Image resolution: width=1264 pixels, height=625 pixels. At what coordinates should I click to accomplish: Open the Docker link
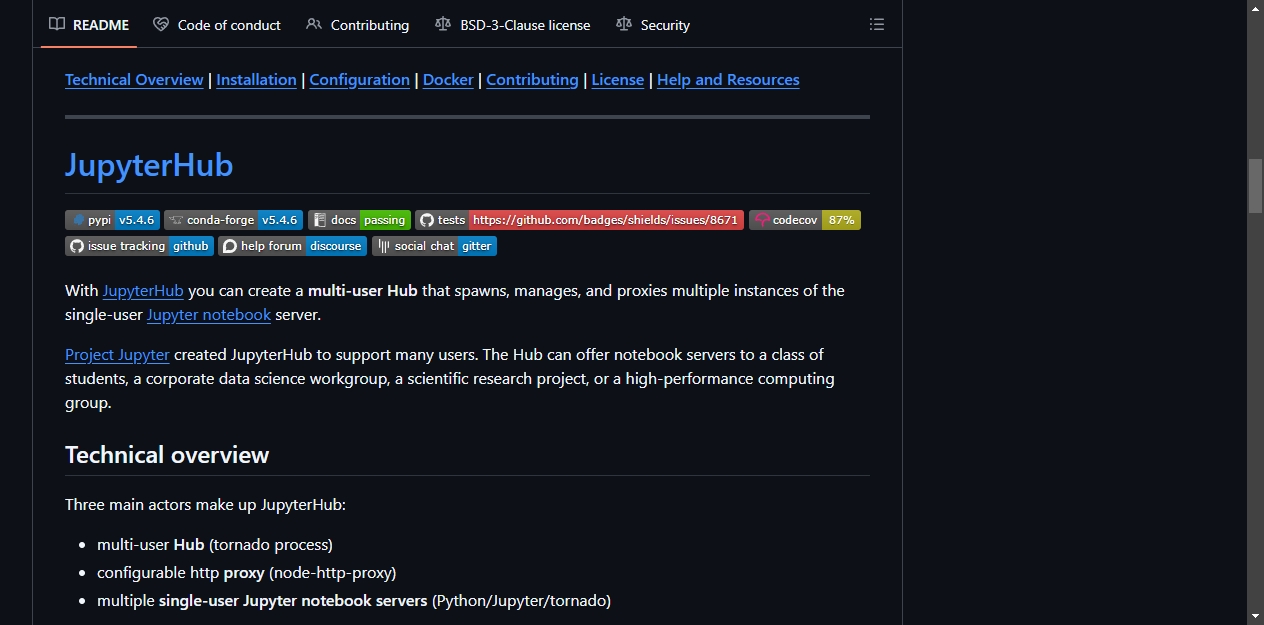point(448,80)
